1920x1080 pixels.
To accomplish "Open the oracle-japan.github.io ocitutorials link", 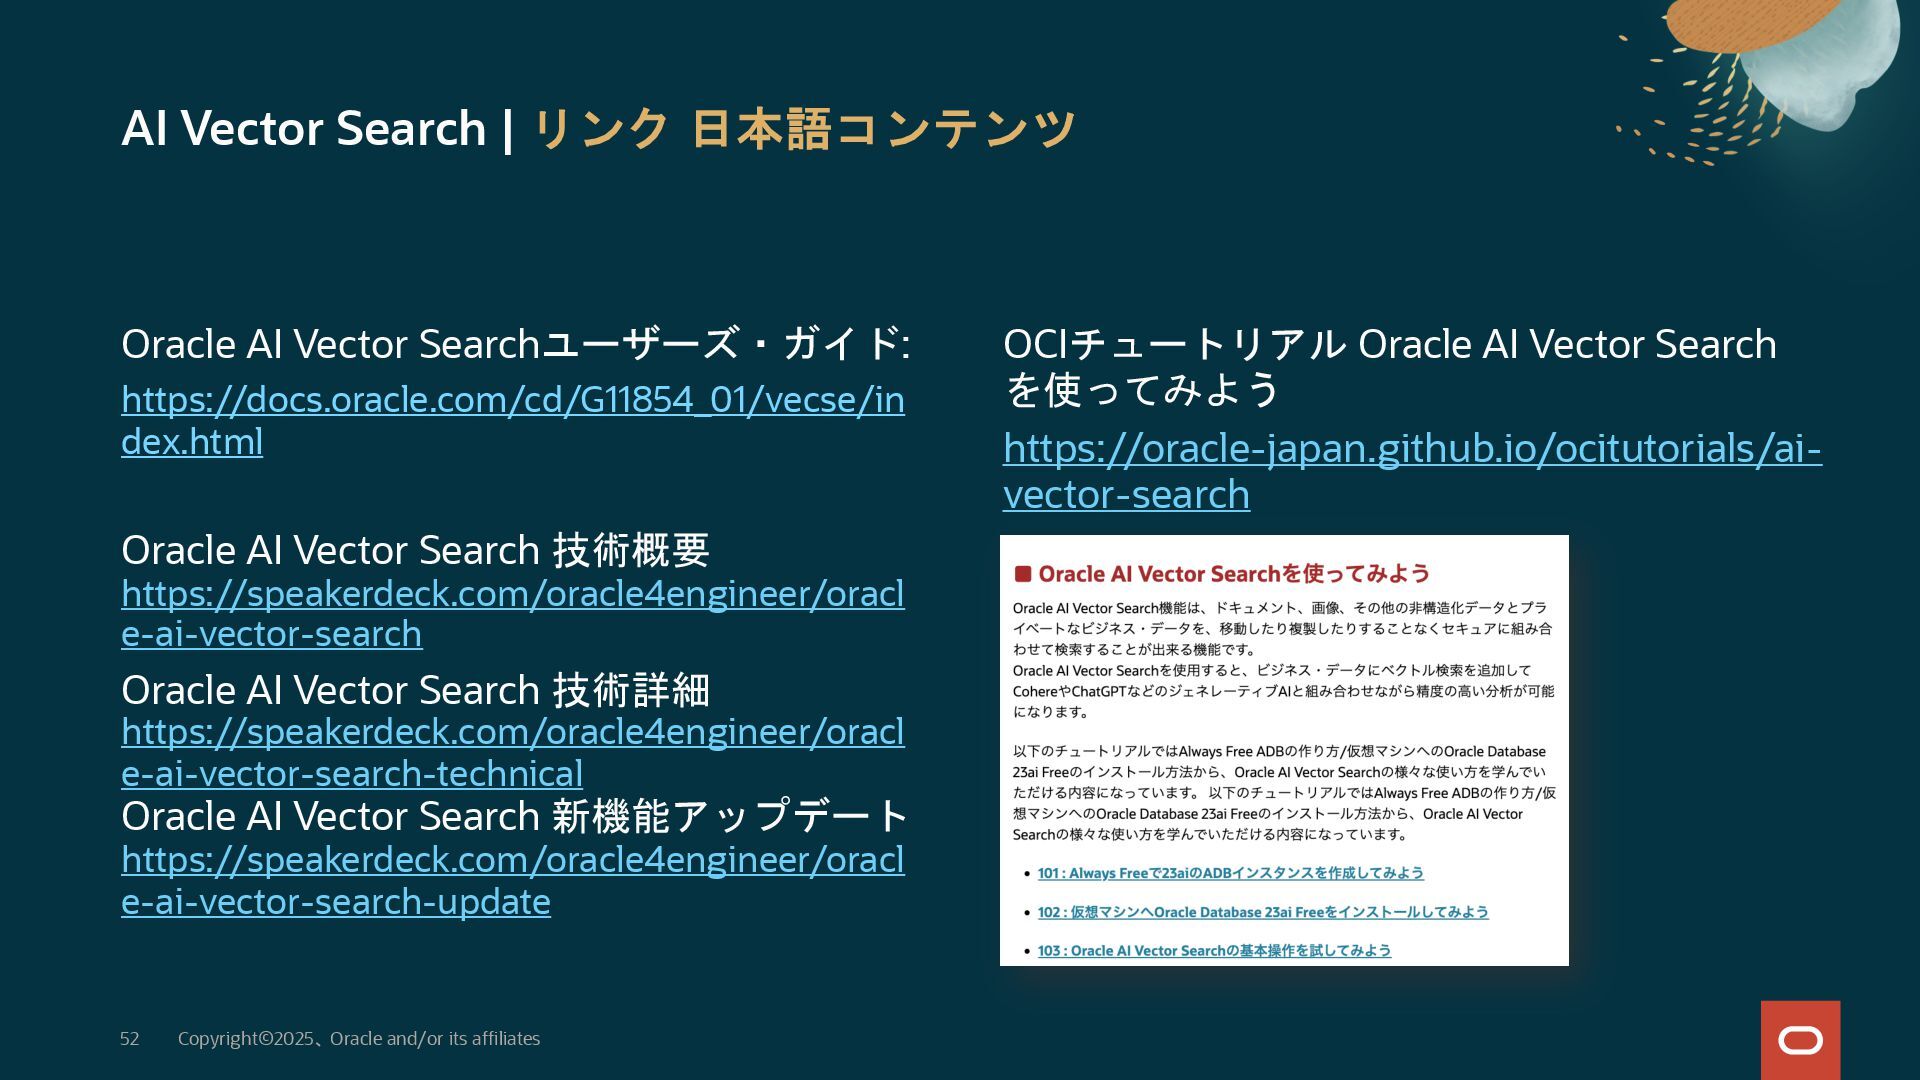I will pyautogui.click(x=1412, y=471).
